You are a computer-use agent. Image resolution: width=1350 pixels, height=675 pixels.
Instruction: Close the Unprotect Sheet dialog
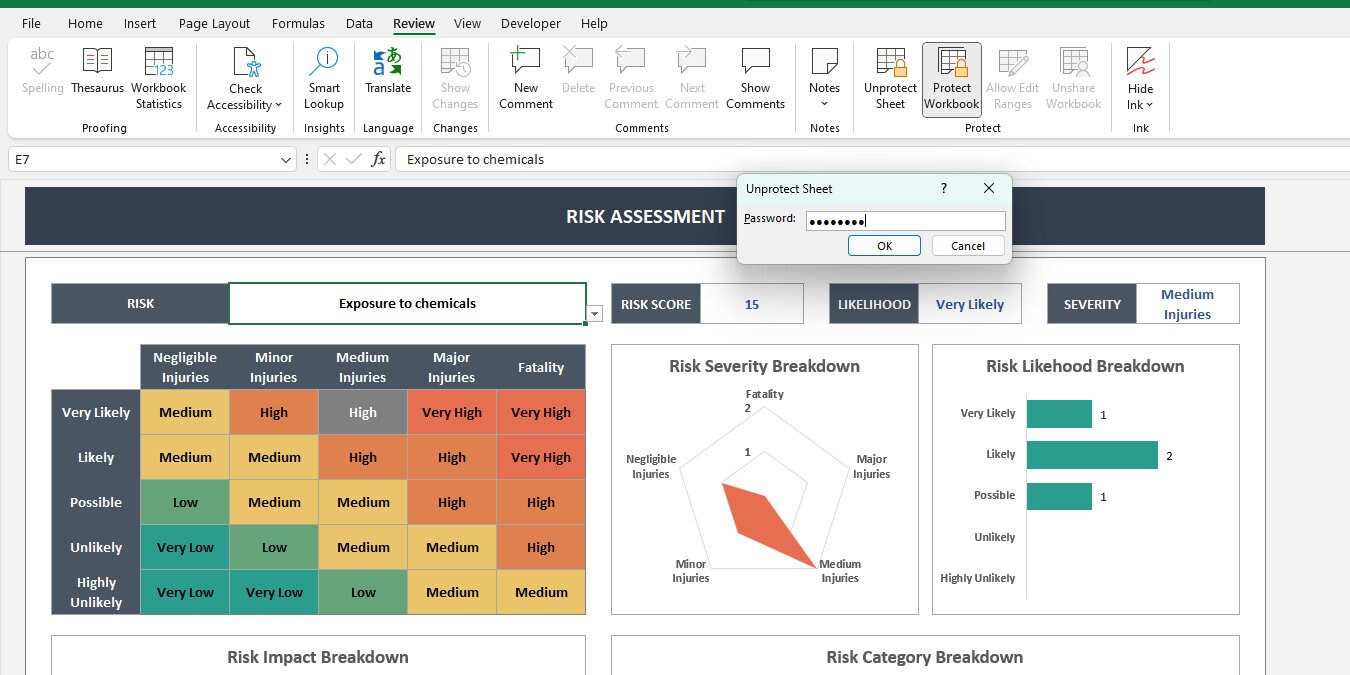tap(989, 188)
